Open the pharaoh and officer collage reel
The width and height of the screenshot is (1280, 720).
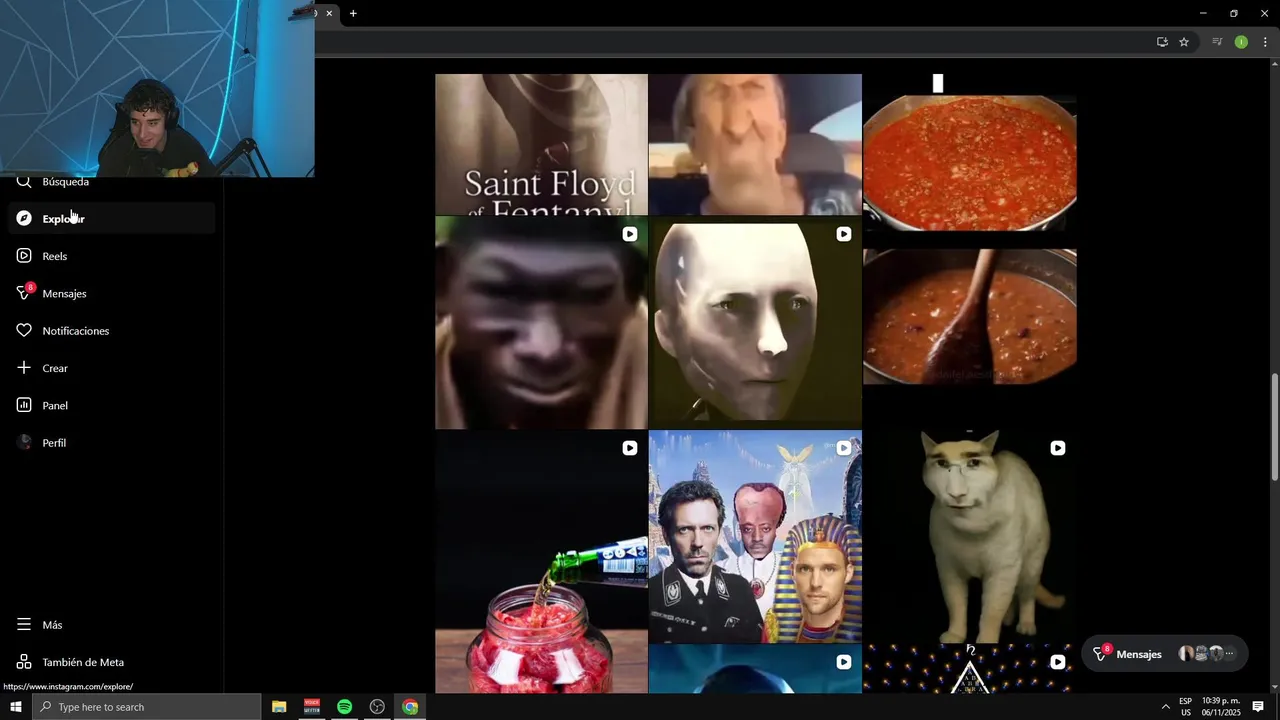[755, 537]
